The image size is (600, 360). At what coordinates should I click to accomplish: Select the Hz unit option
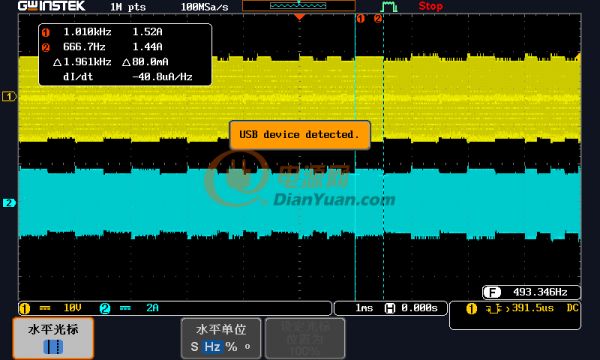click(x=212, y=347)
